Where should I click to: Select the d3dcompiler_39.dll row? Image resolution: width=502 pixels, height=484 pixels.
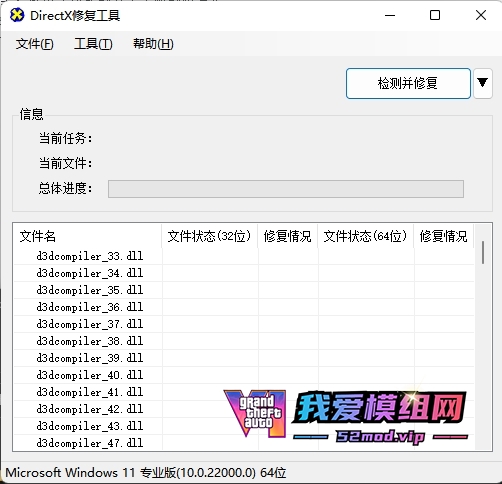coord(244,358)
